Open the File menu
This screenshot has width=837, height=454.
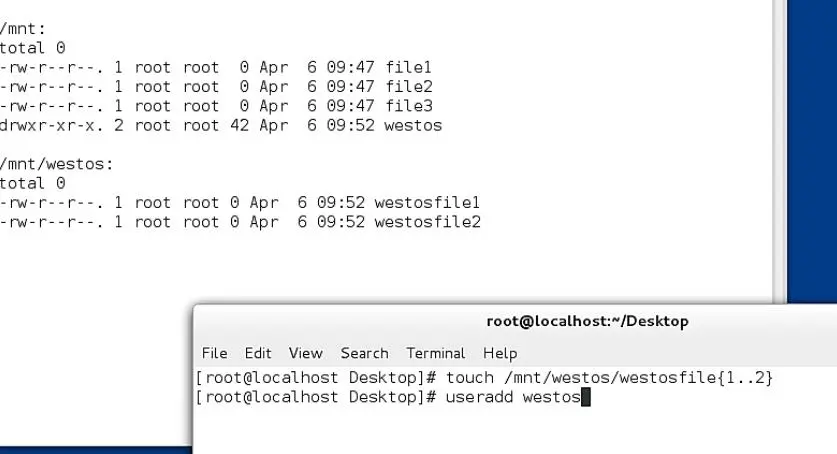pos(214,353)
